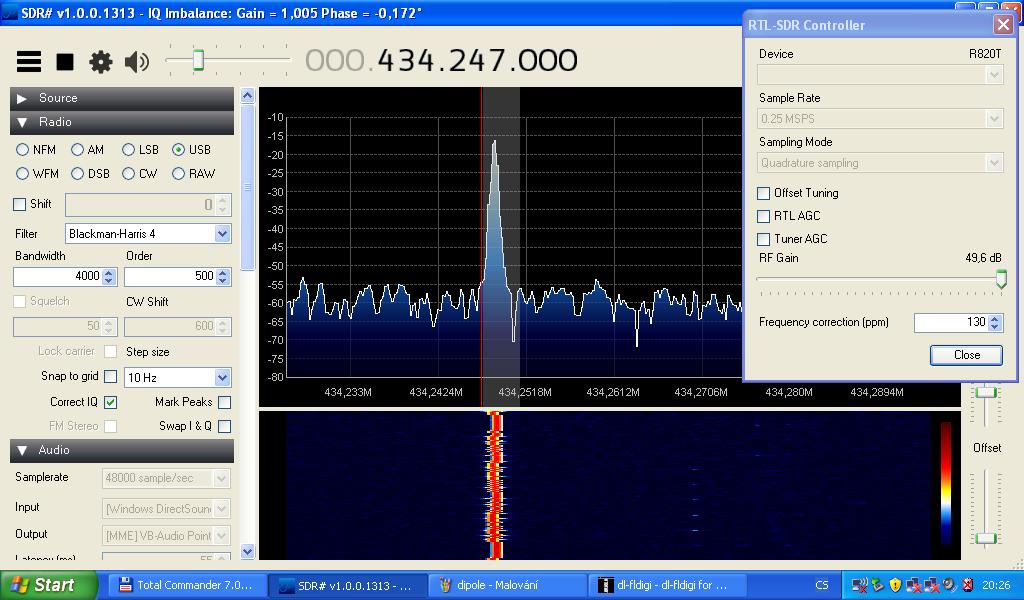Click the yellow security shield tray icon
Viewport: 1024px width, 600px height.
tap(895, 585)
